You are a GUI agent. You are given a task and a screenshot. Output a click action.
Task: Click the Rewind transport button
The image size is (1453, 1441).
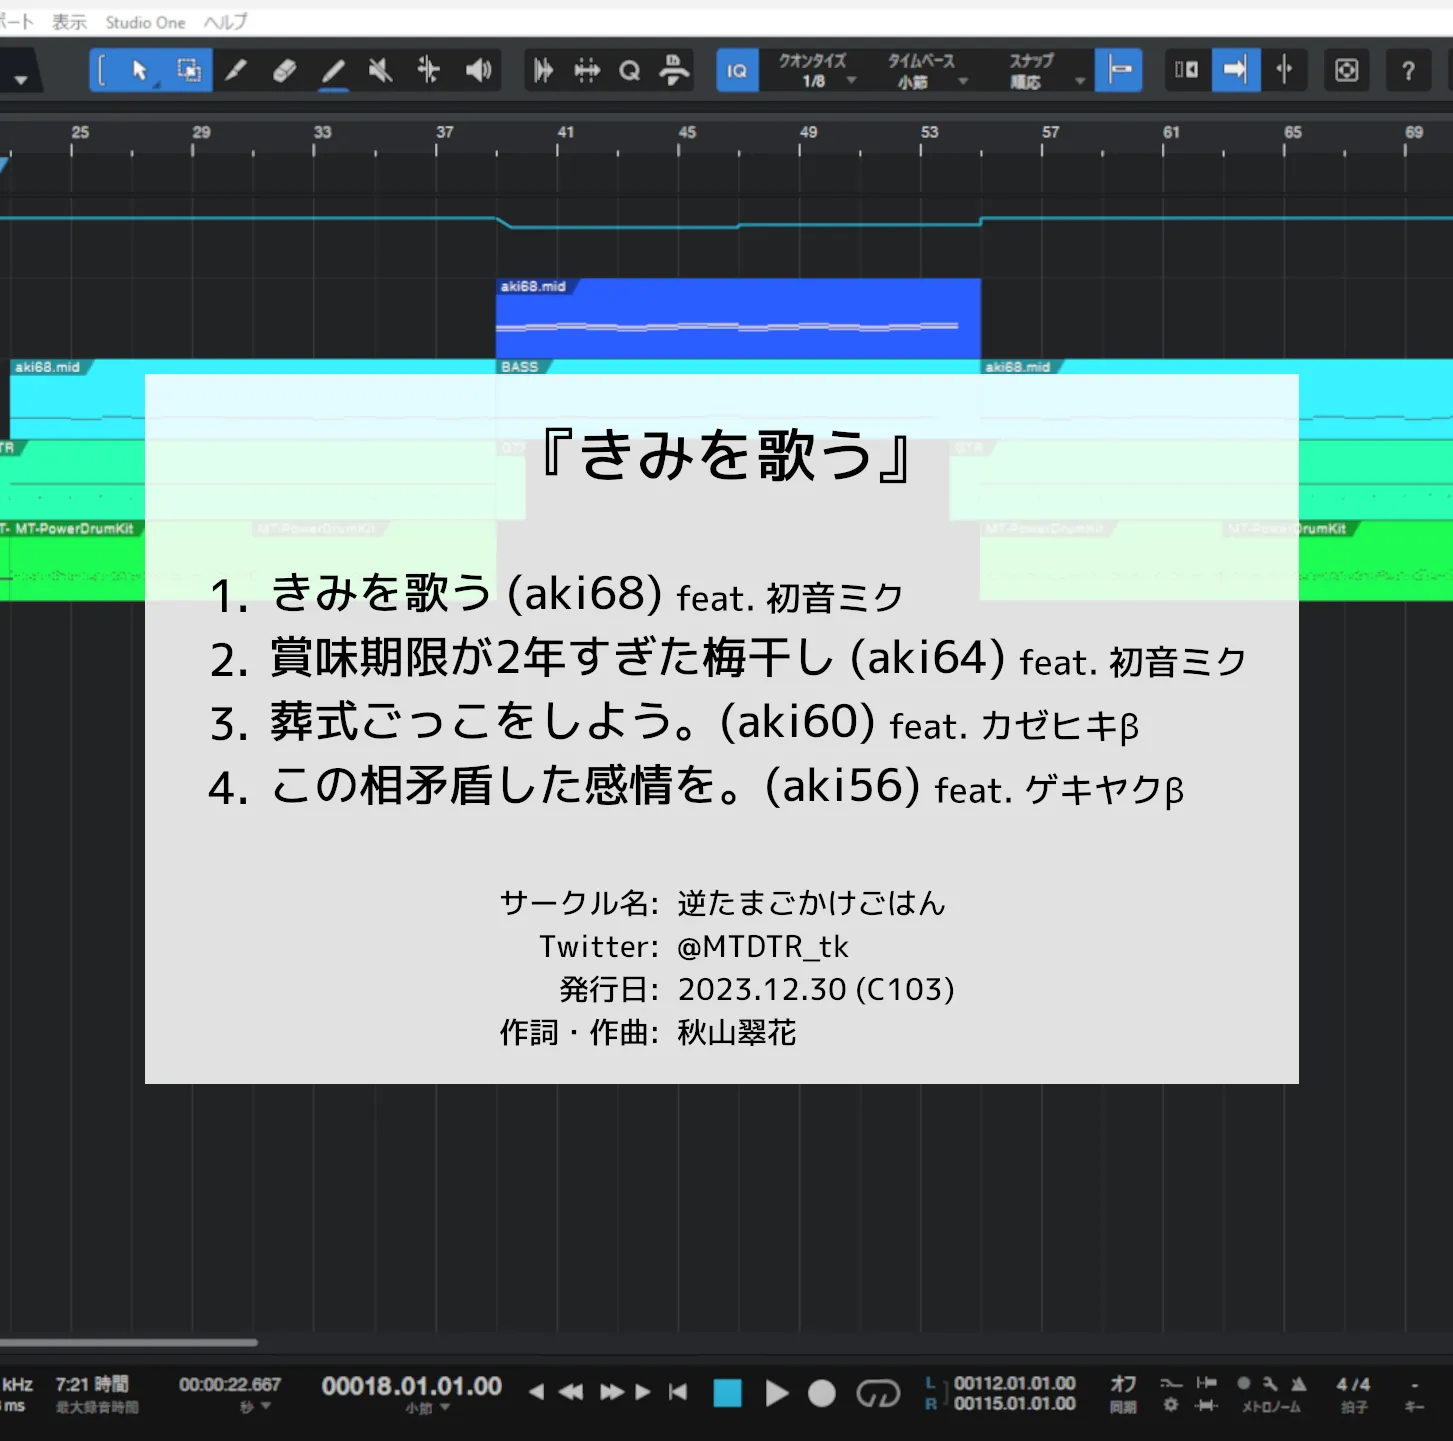(x=570, y=1392)
